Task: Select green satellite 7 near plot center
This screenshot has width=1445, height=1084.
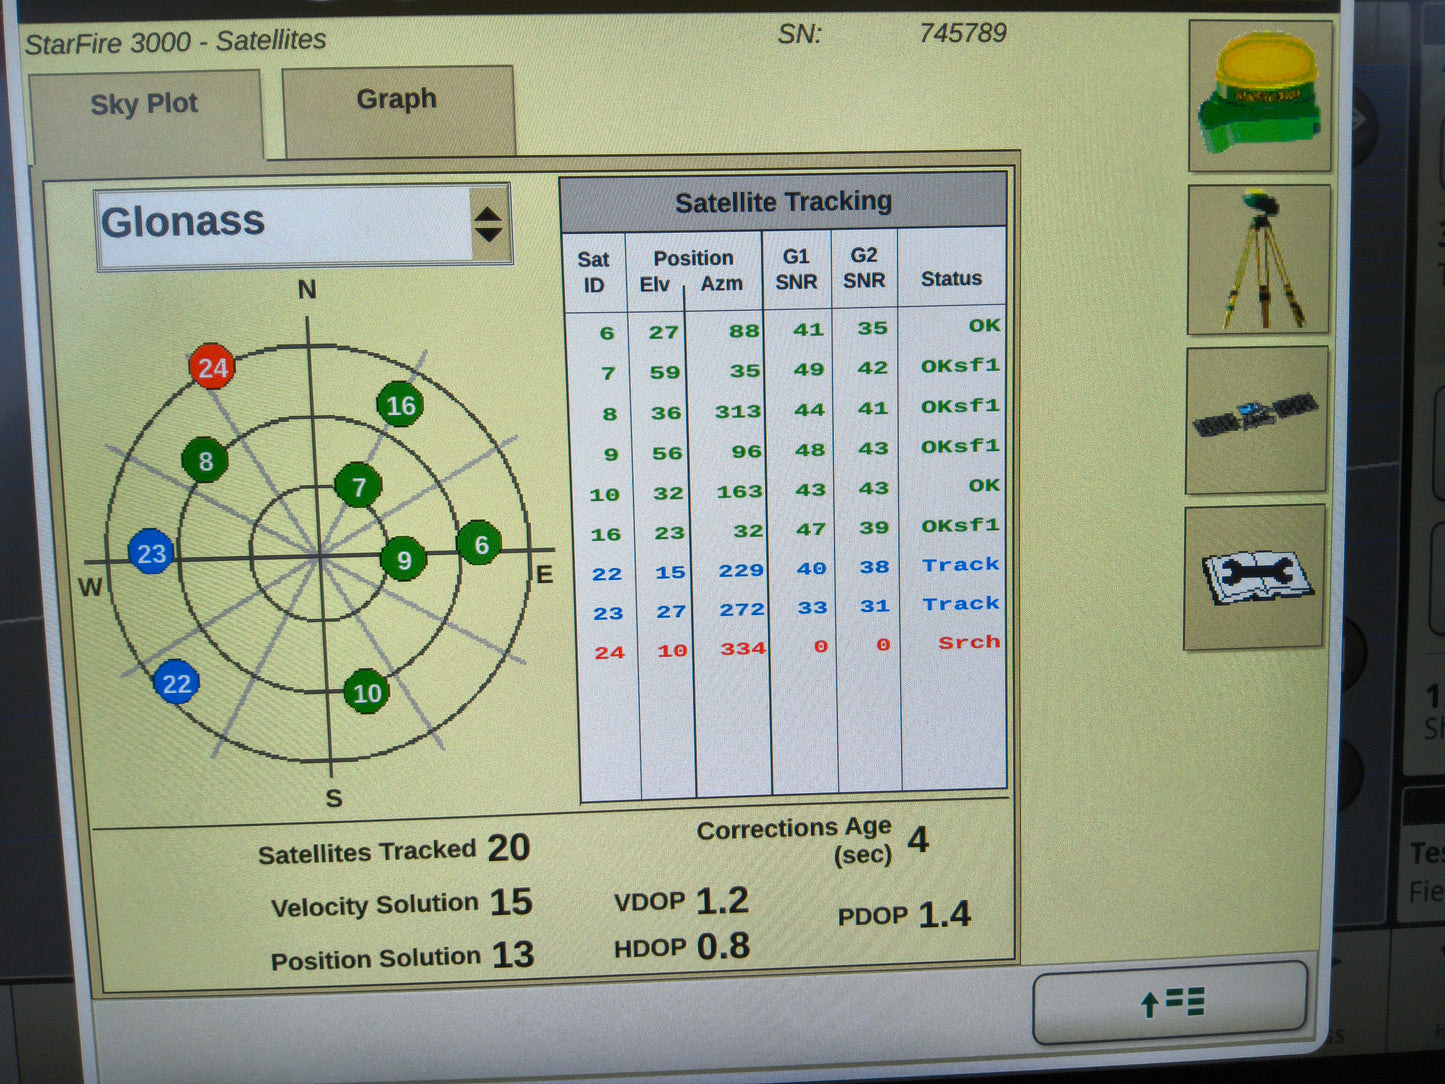Action: click(x=360, y=489)
